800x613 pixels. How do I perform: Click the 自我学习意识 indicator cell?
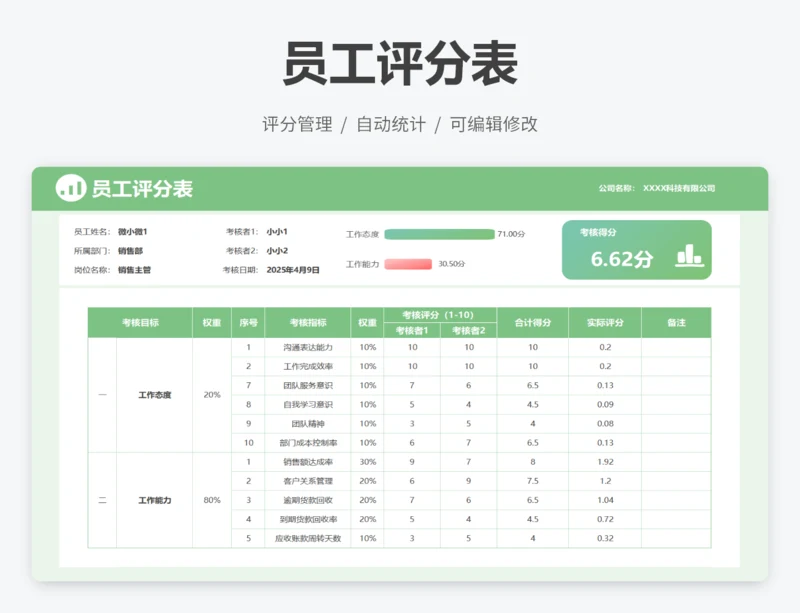308,405
